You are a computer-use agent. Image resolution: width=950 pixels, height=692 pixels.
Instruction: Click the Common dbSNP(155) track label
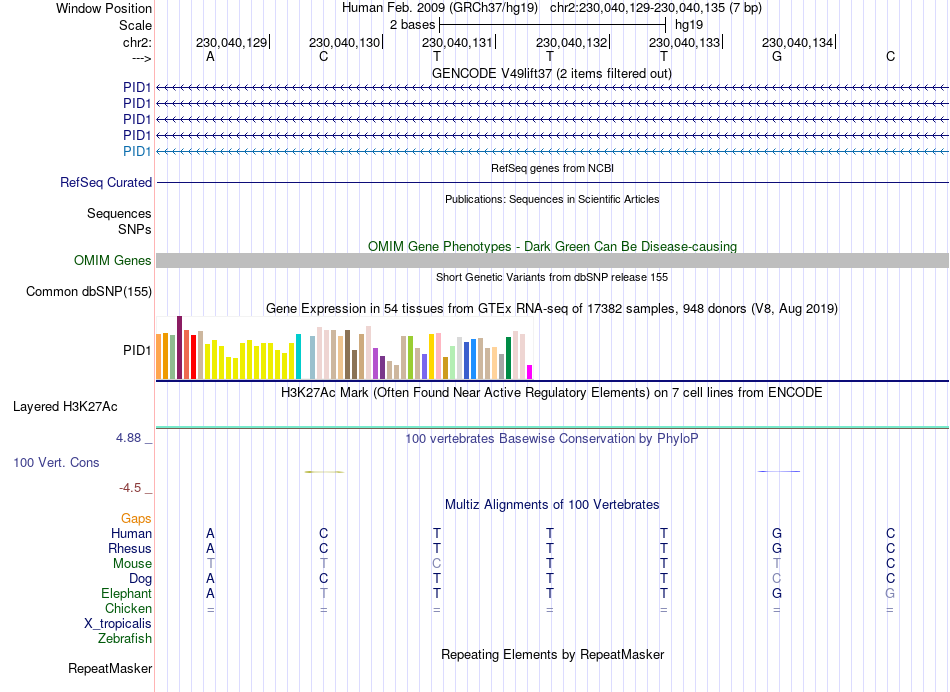[x=89, y=291]
